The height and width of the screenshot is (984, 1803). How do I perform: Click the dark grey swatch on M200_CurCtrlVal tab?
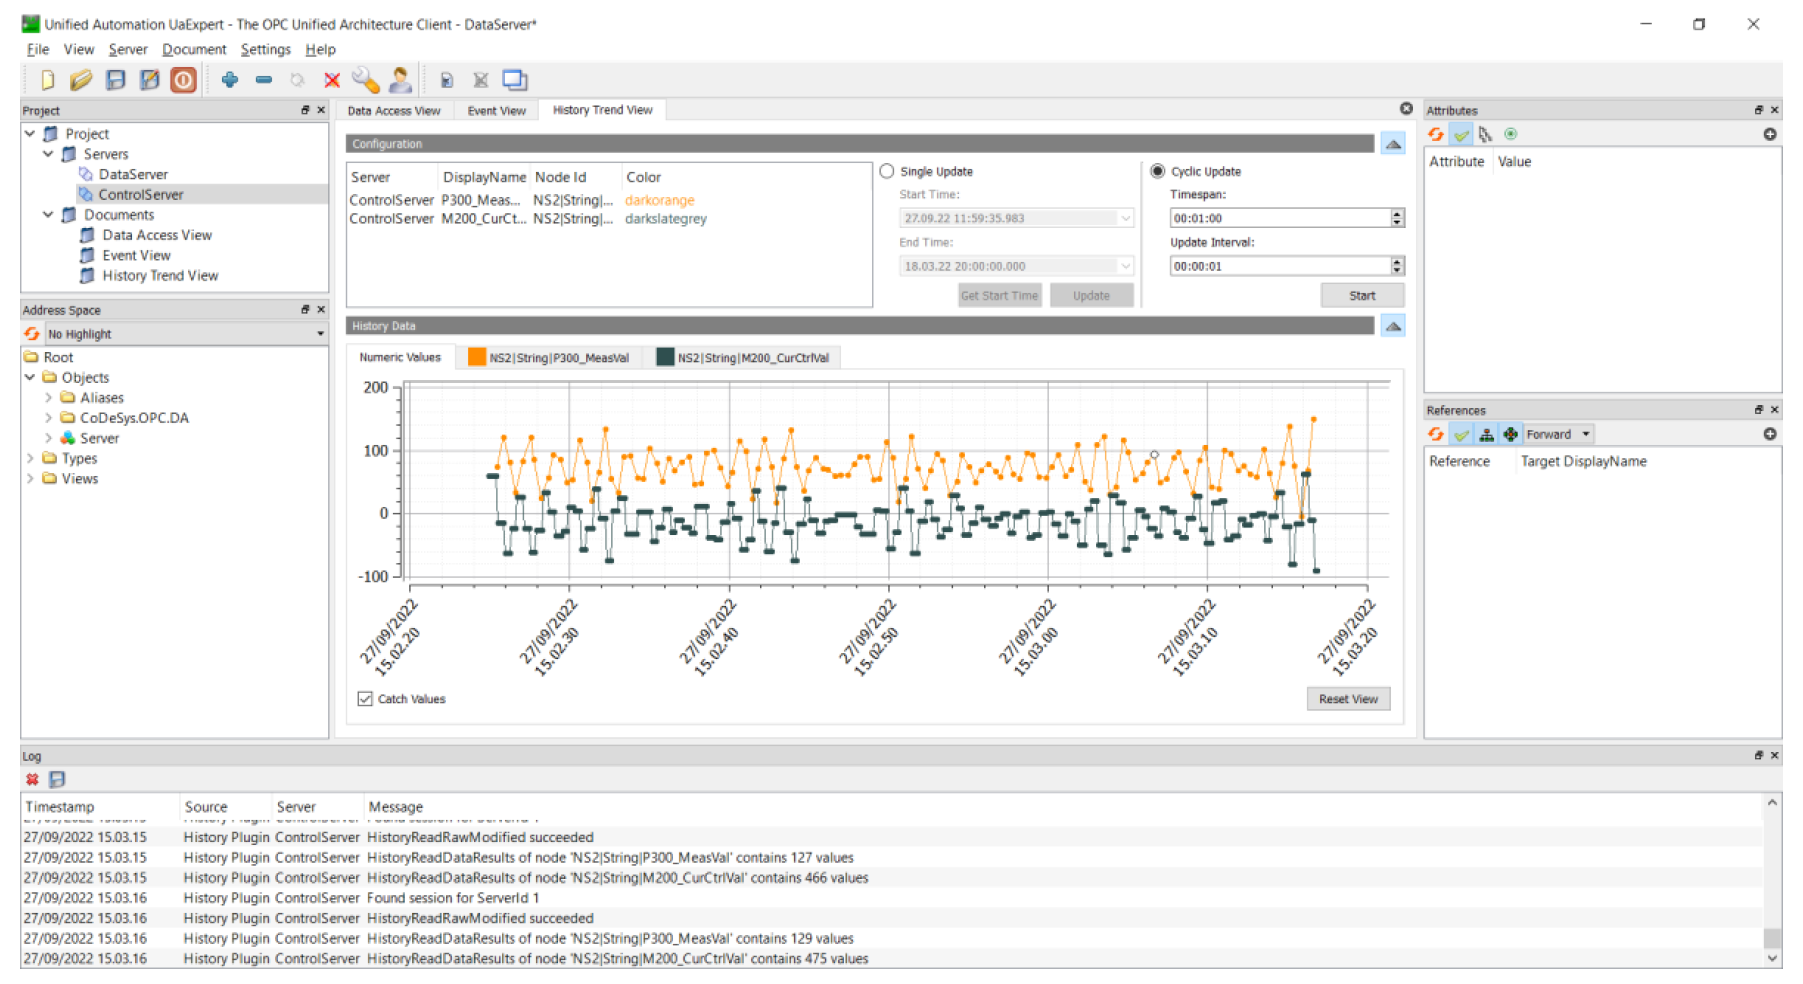[x=664, y=357]
